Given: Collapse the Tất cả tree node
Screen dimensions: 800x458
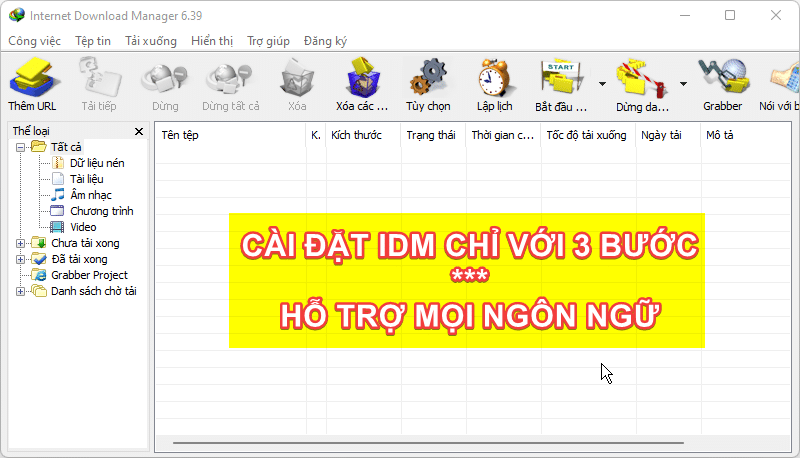Looking at the screenshot, I should click(x=20, y=147).
